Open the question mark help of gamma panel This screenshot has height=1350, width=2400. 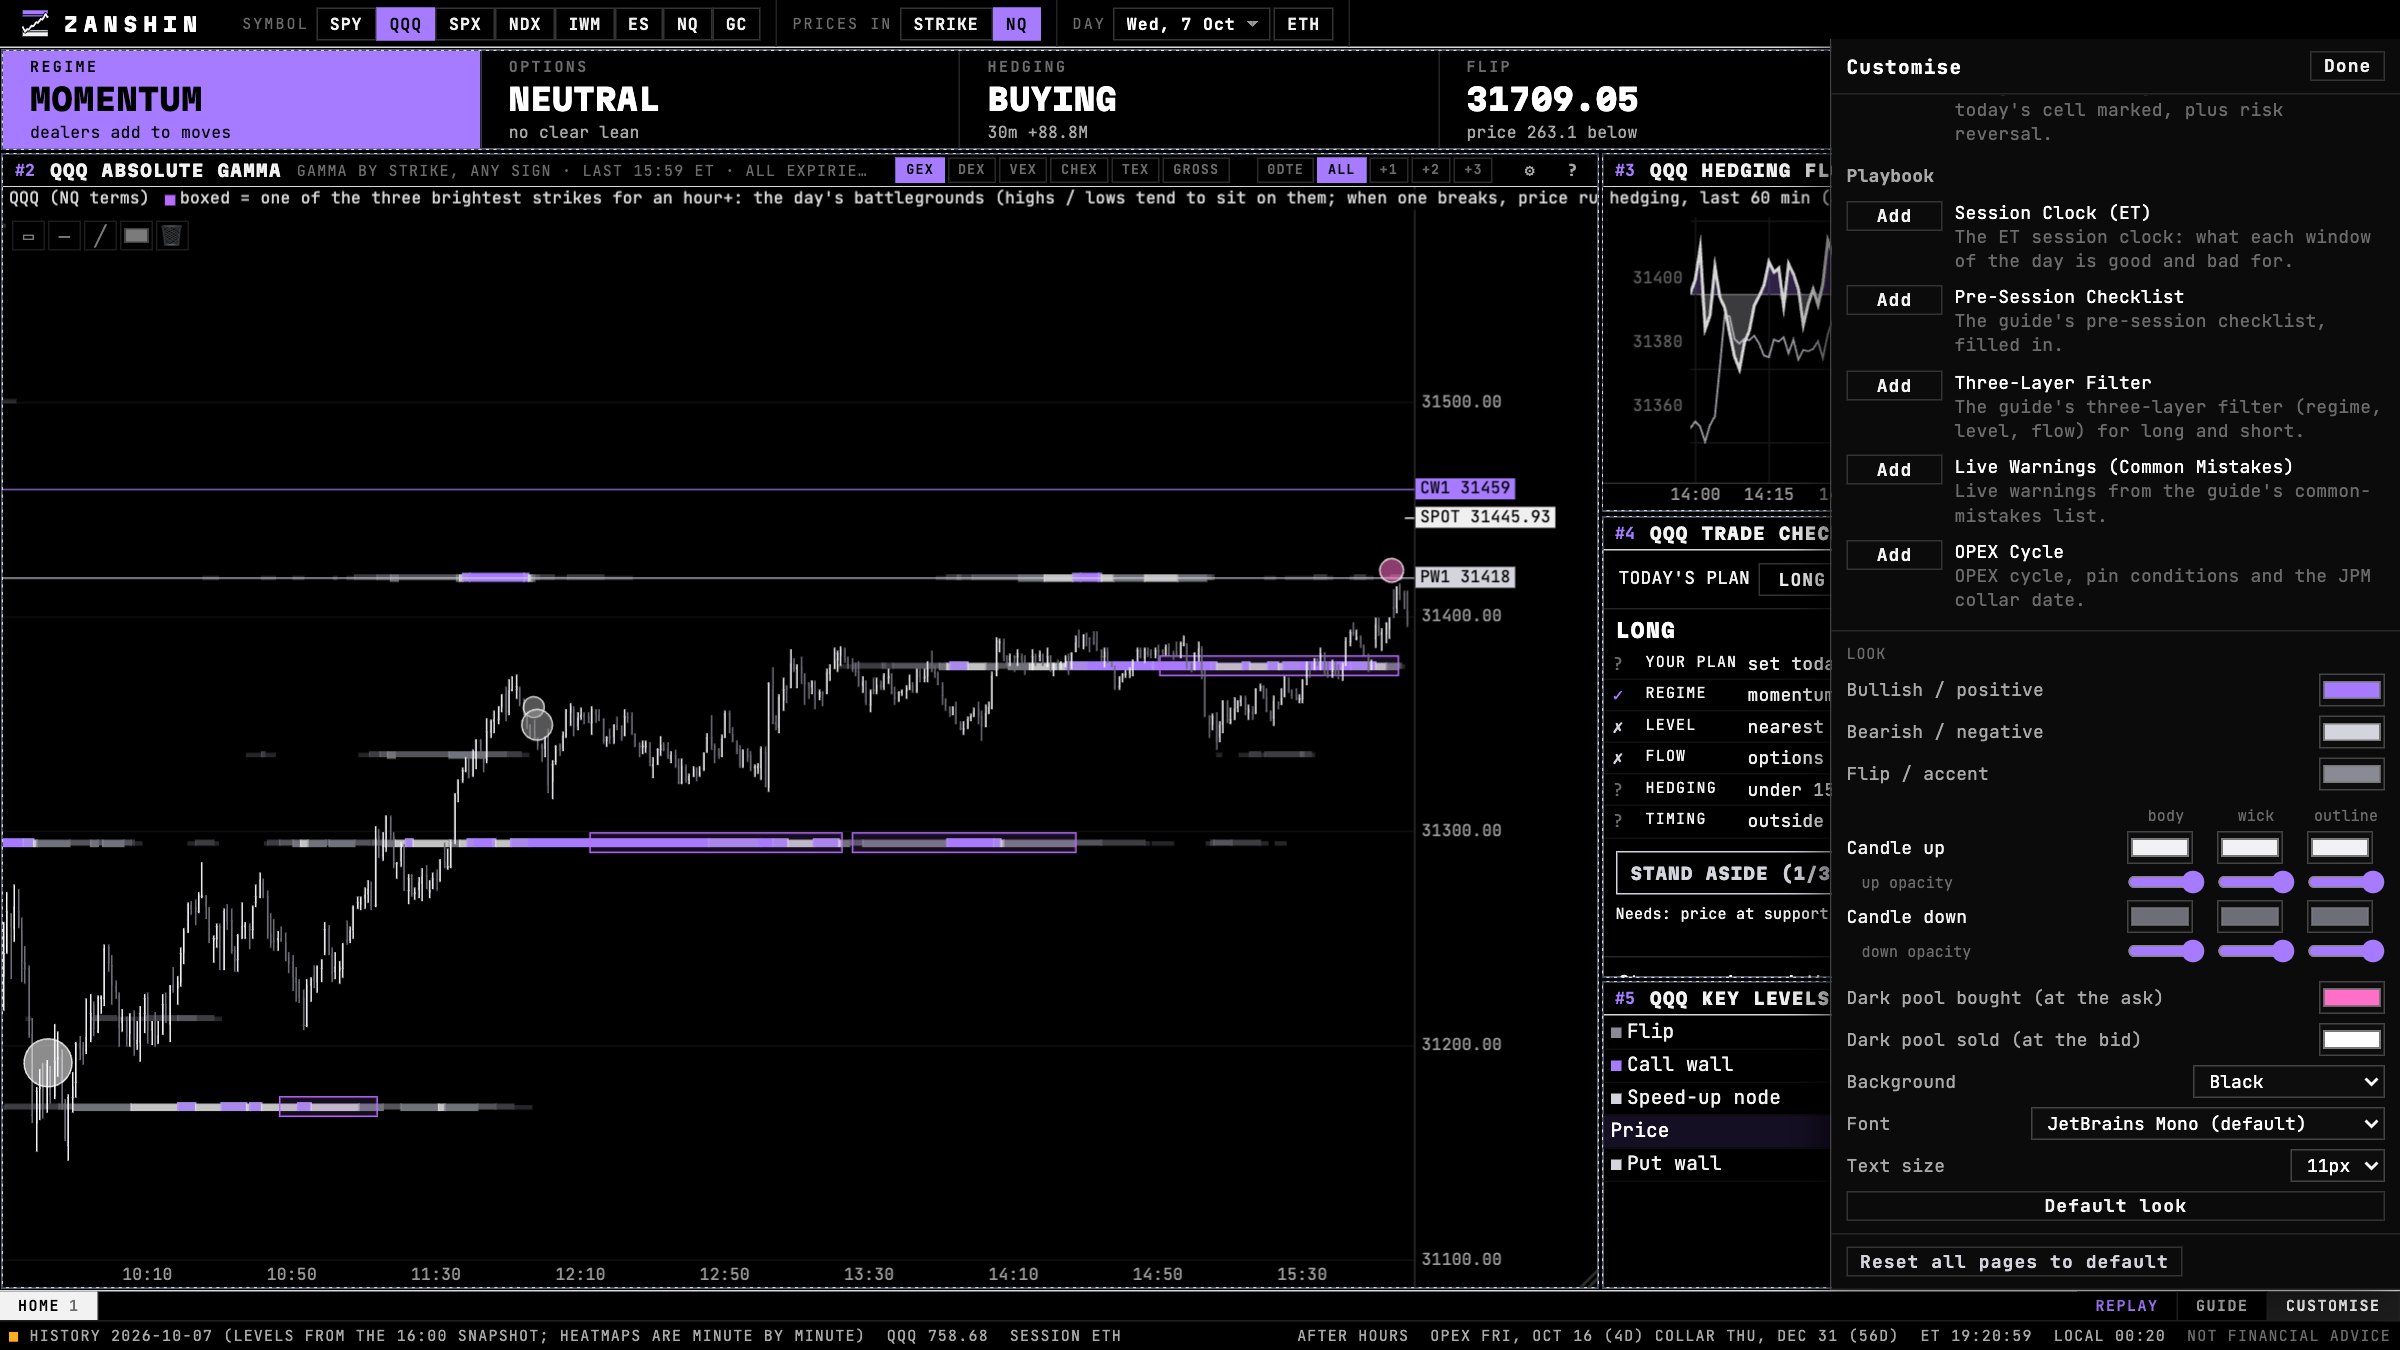[1572, 170]
